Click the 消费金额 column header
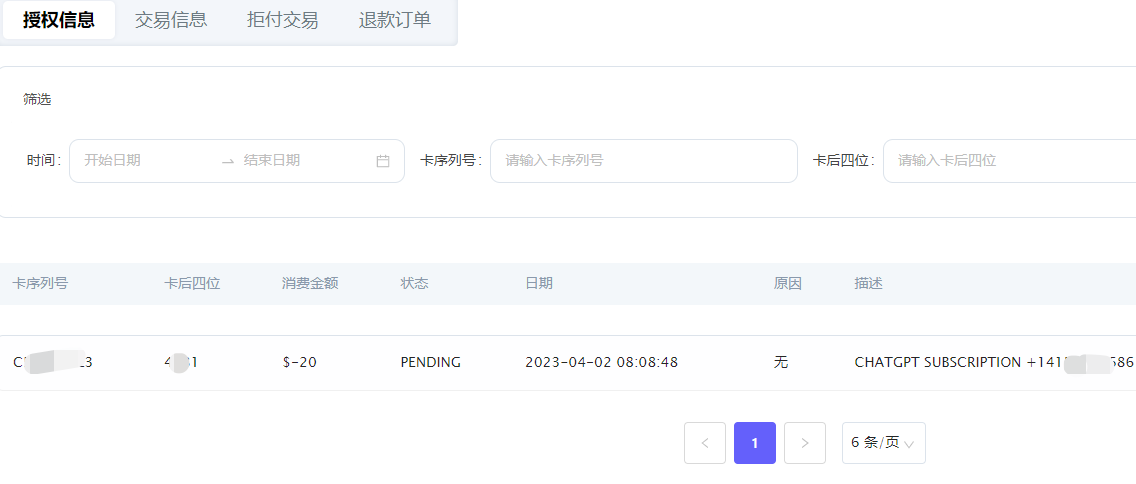Screen dimensions: 1136x484 310,283
